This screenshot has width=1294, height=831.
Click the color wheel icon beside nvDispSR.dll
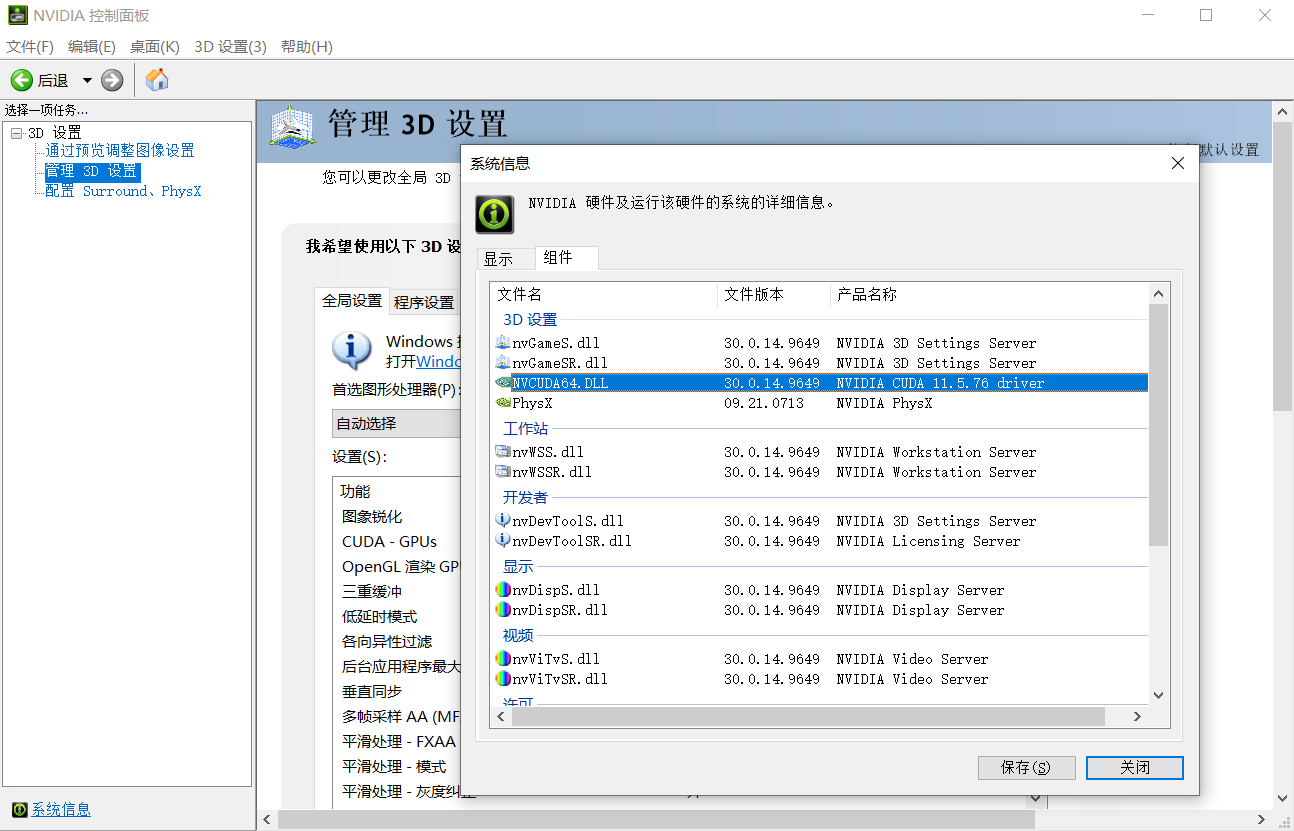(503, 610)
